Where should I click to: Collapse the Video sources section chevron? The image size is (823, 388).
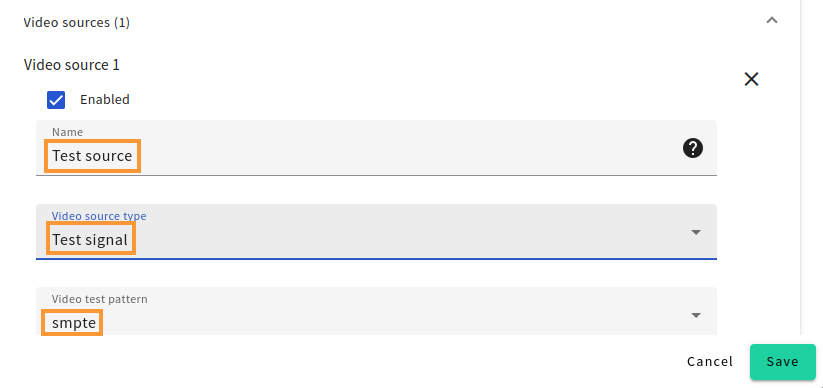772,21
